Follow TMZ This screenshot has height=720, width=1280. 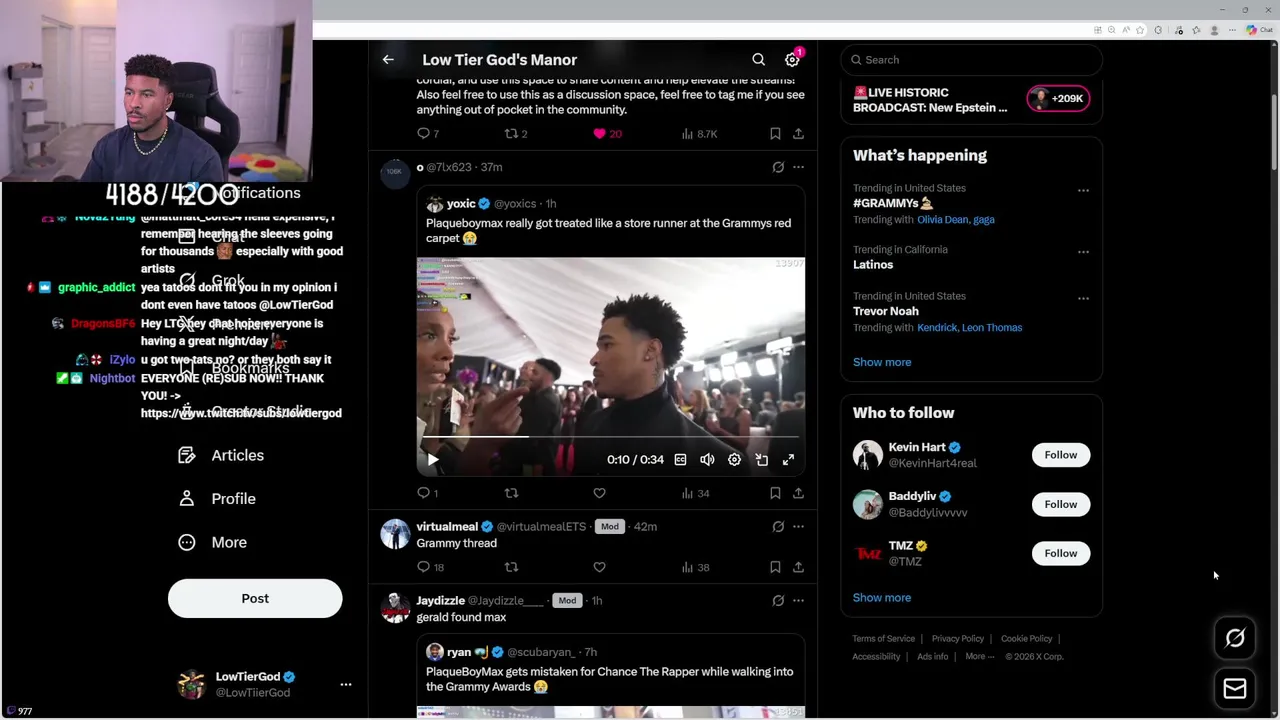pyautogui.click(x=1061, y=553)
